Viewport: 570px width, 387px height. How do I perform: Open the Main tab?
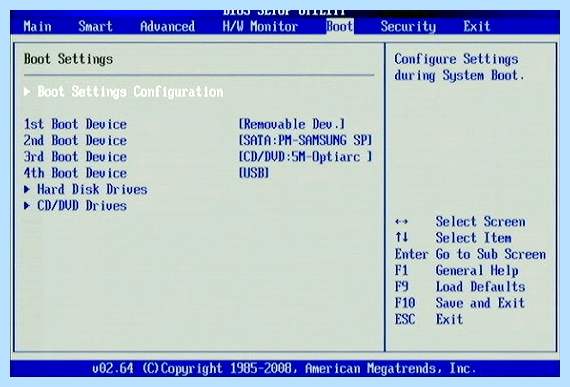pyautogui.click(x=37, y=27)
